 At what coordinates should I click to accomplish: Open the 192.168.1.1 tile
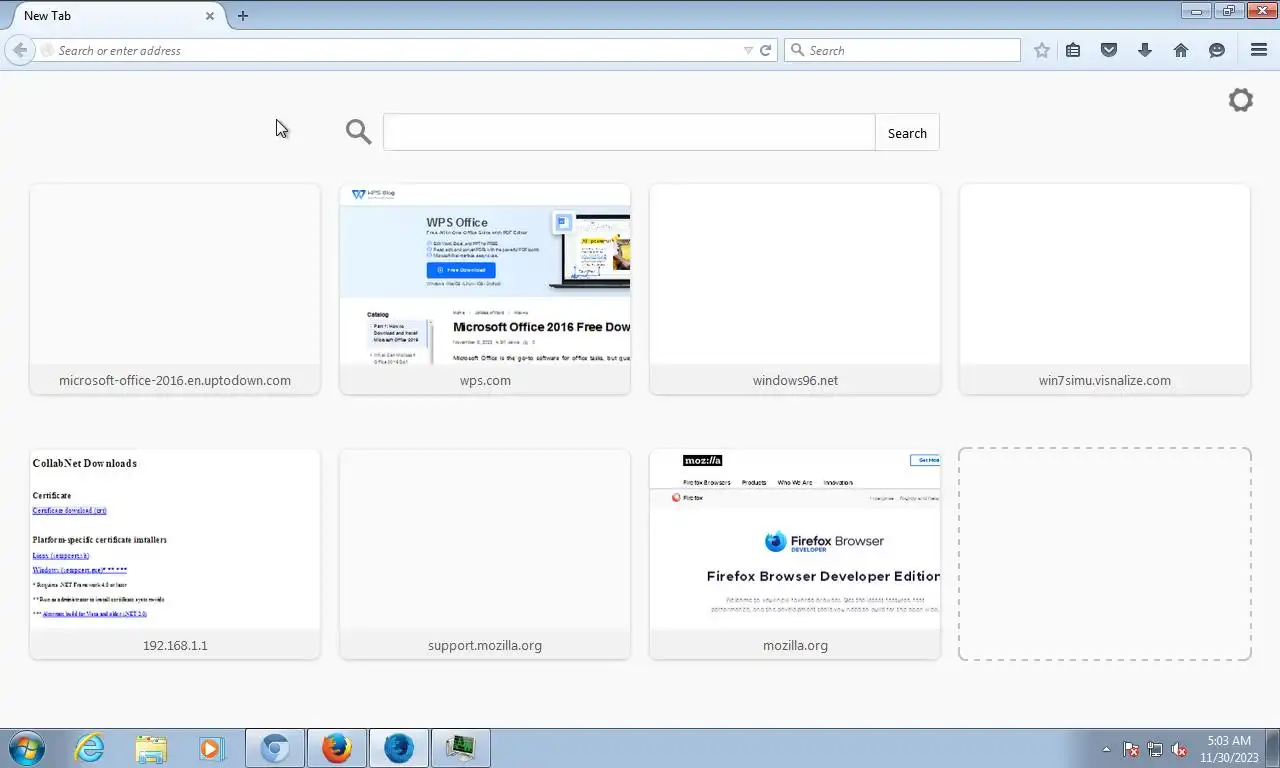[x=175, y=554]
